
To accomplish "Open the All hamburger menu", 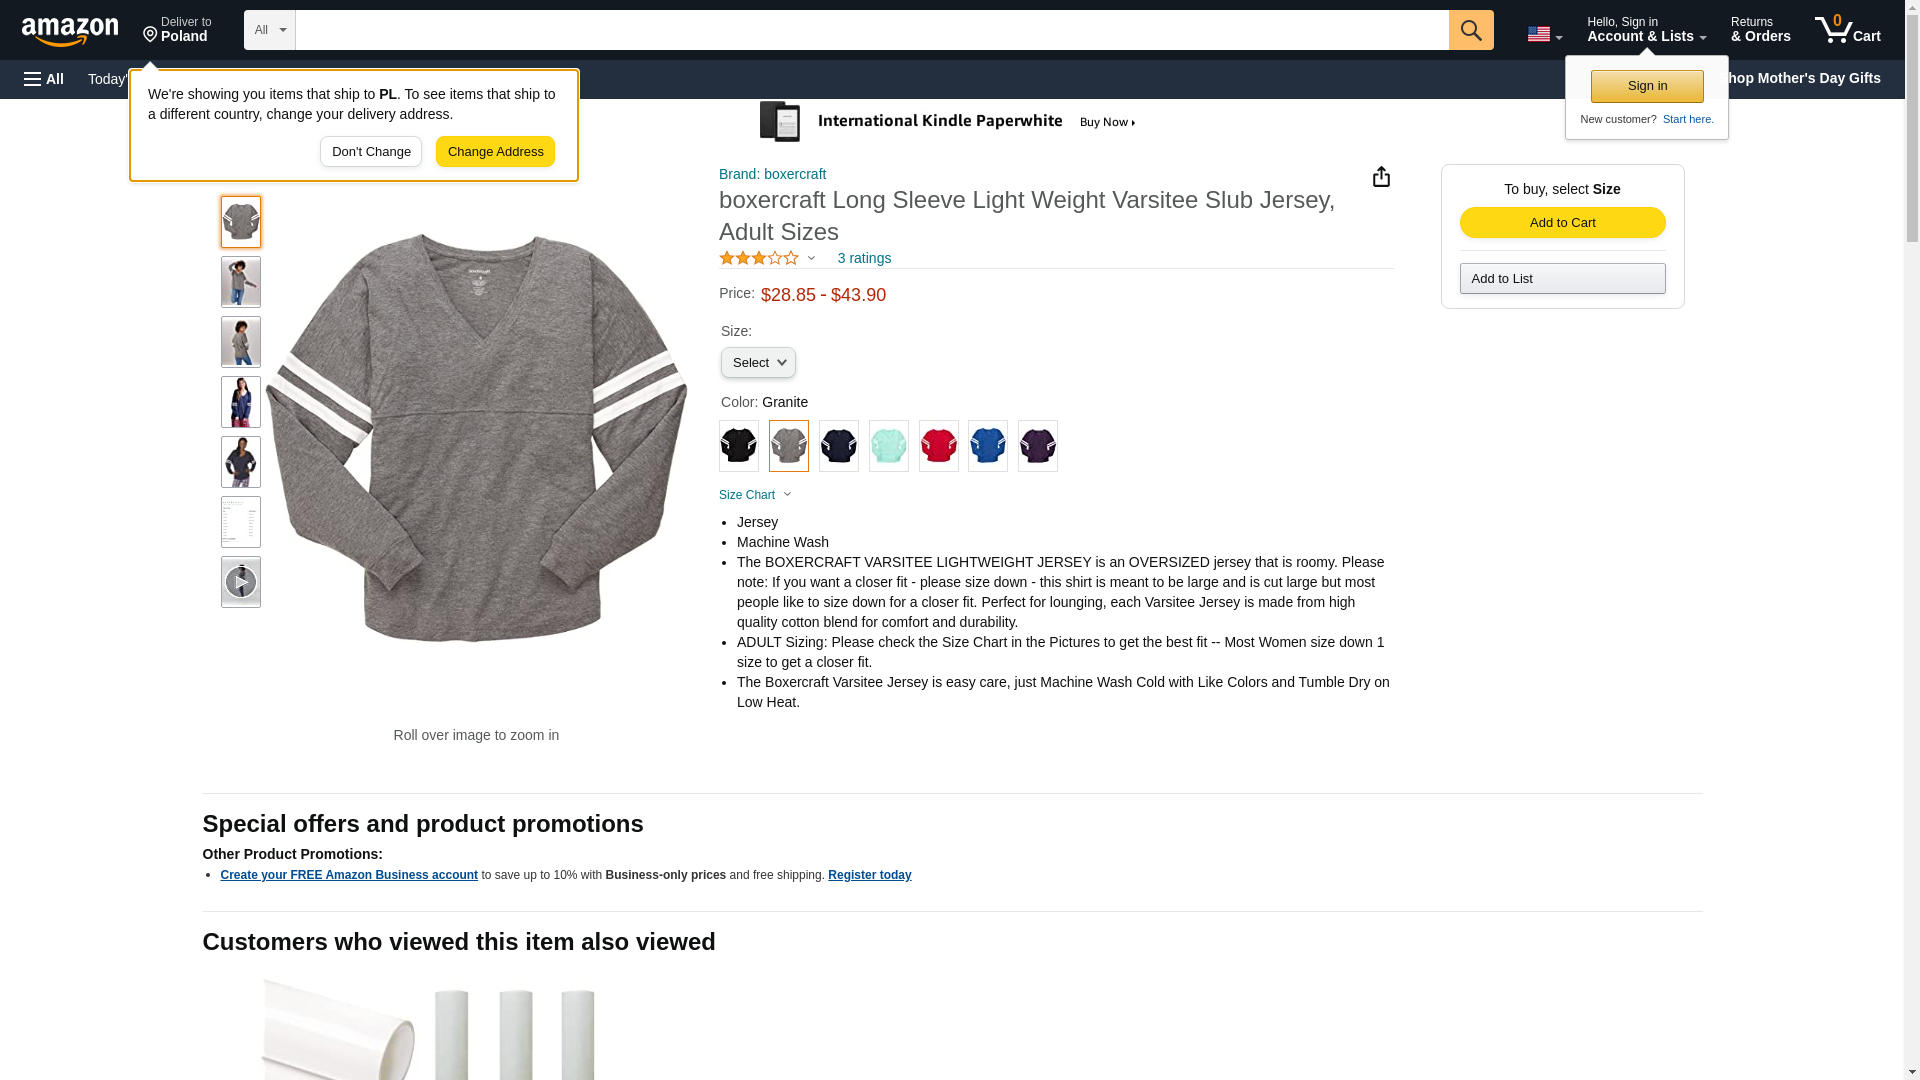I will (x=44, y=79).
